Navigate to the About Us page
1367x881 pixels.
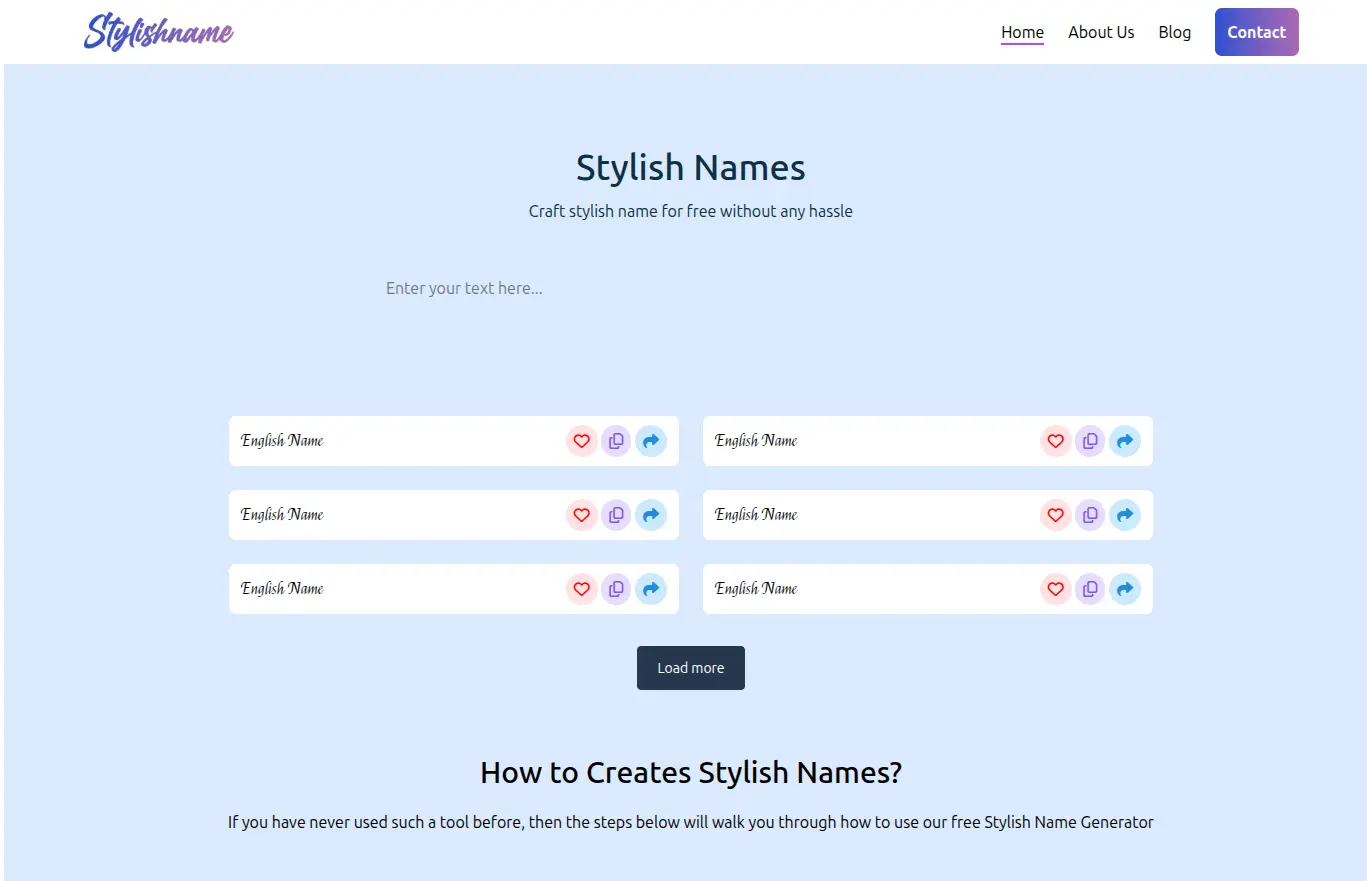click(x=1100, y=31)
